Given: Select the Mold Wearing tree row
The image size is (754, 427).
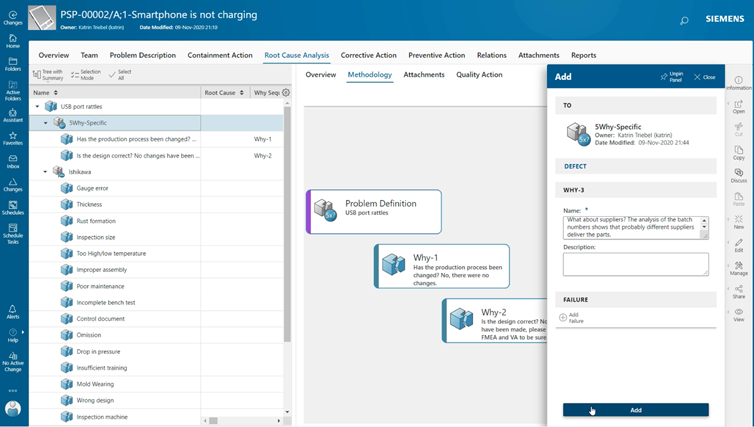Looking at the screenshot, I should tap(156, 384).
